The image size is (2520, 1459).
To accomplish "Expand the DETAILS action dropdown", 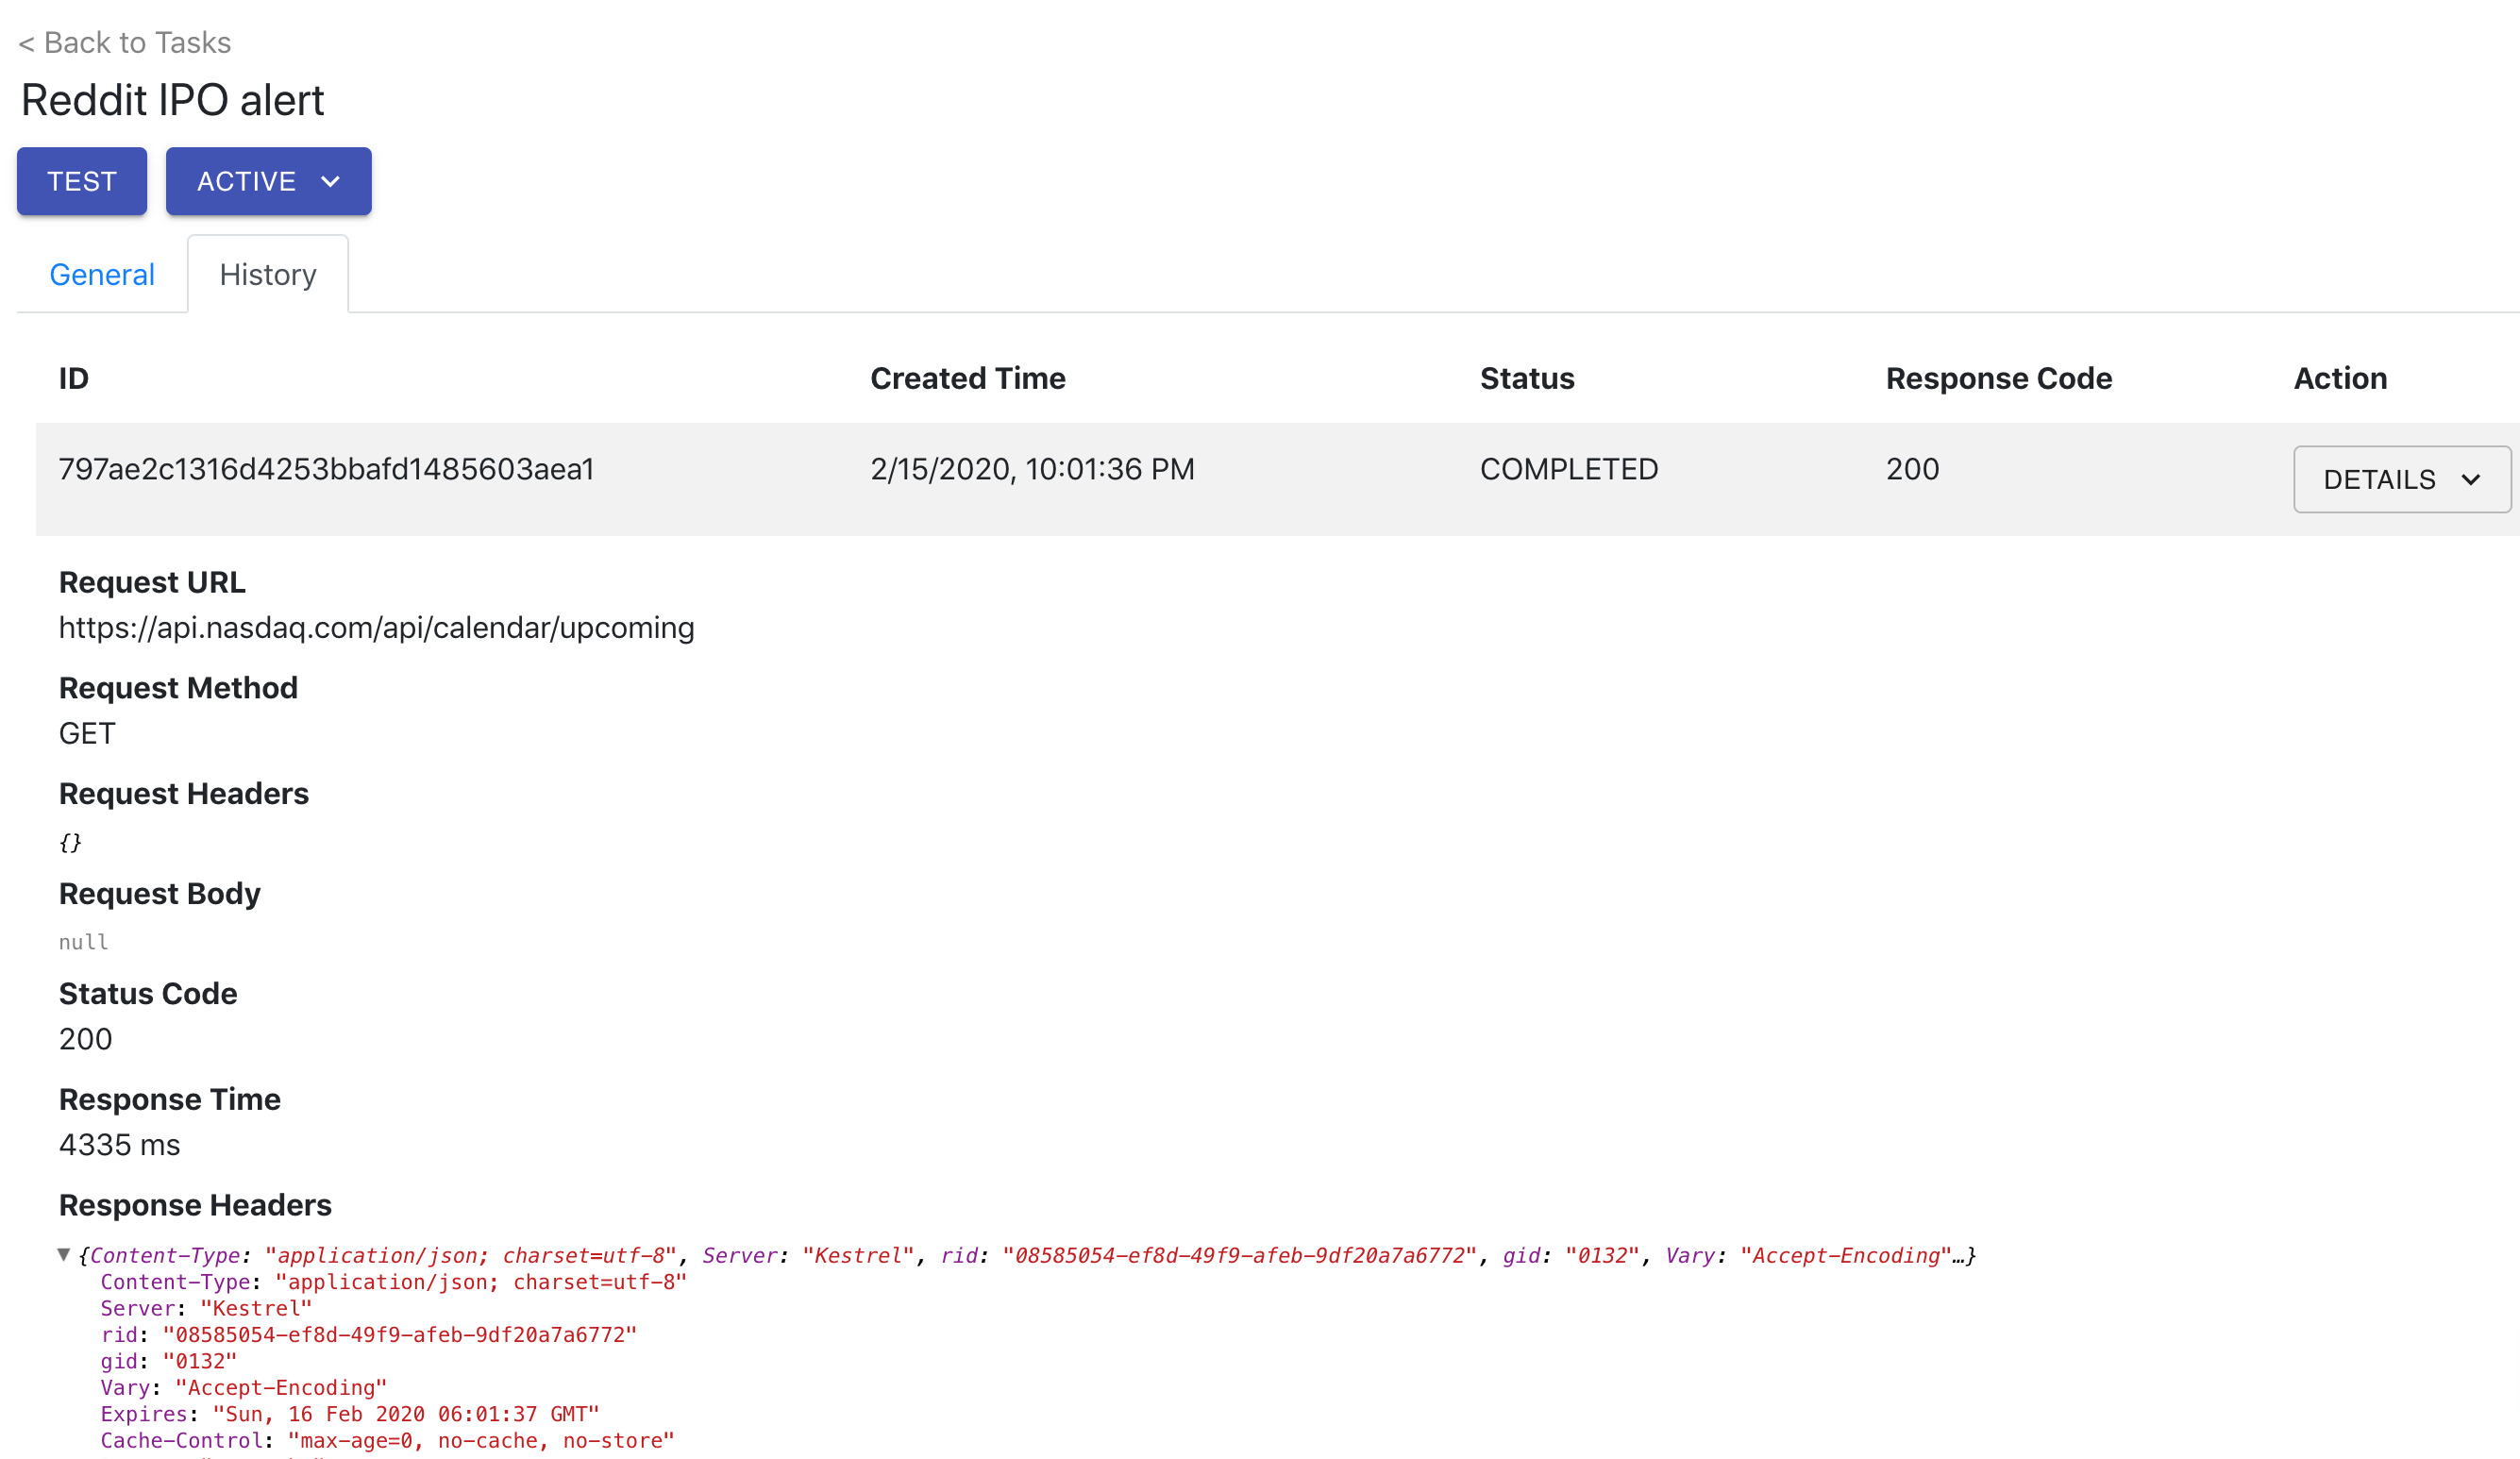I will pyautogui.click(x=2402, y=479).
